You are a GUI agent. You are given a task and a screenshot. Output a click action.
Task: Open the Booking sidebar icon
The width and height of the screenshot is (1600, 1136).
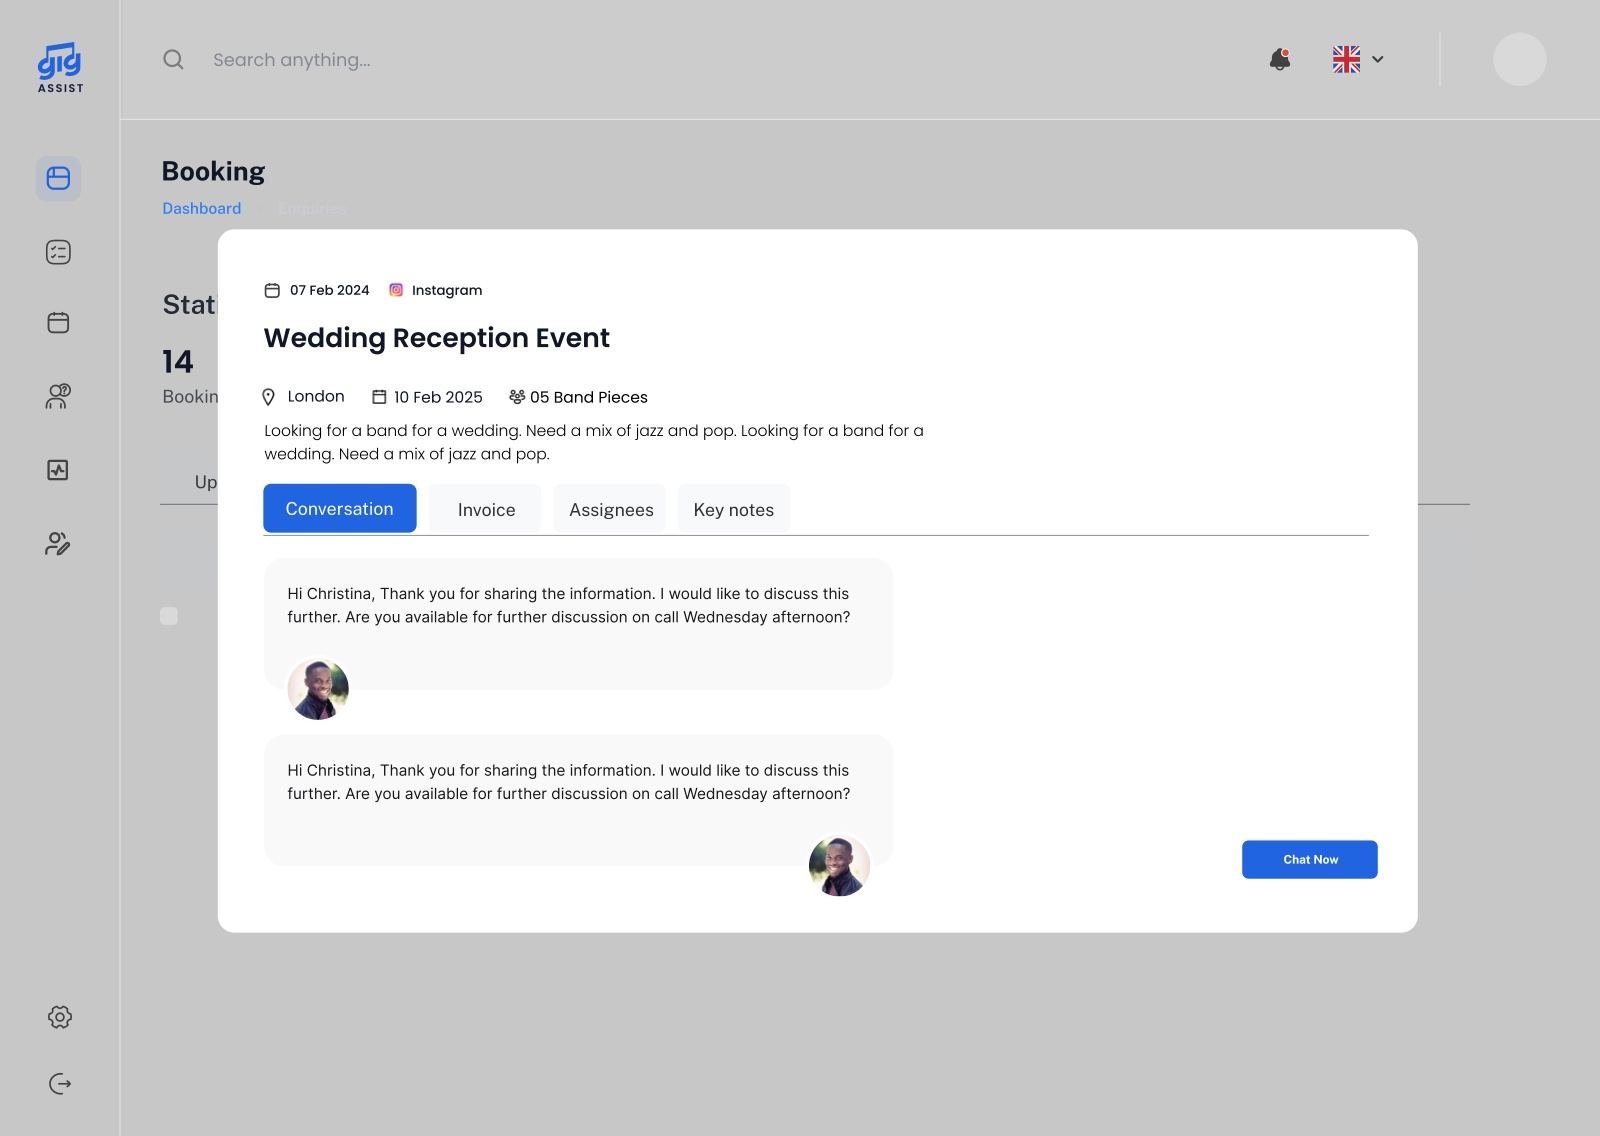pyautogui.click(x=58, y=178)
